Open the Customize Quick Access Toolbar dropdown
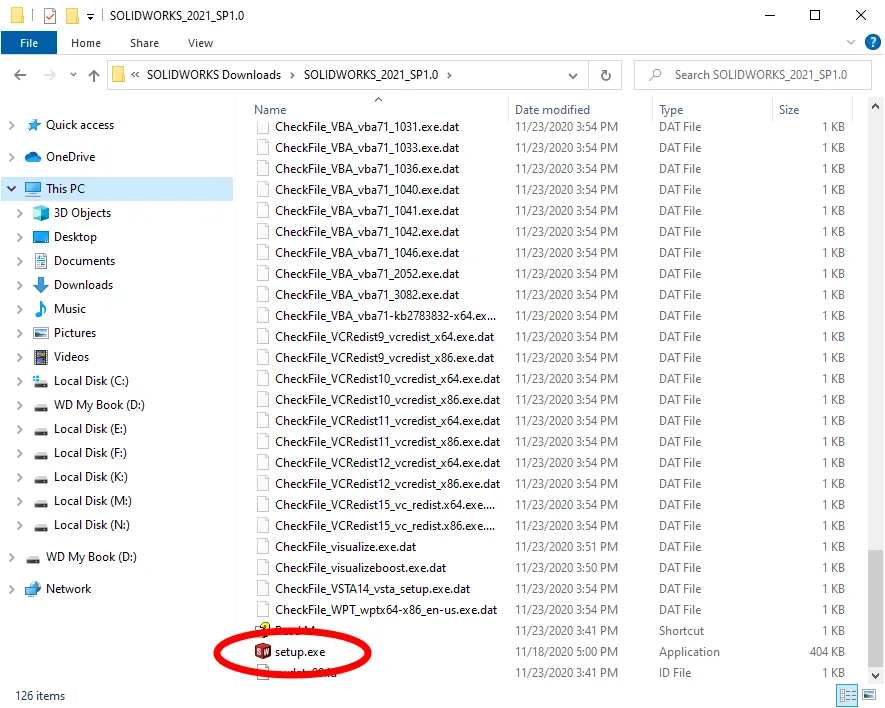This screenshot has height=708, width=885. pos(90,16)
